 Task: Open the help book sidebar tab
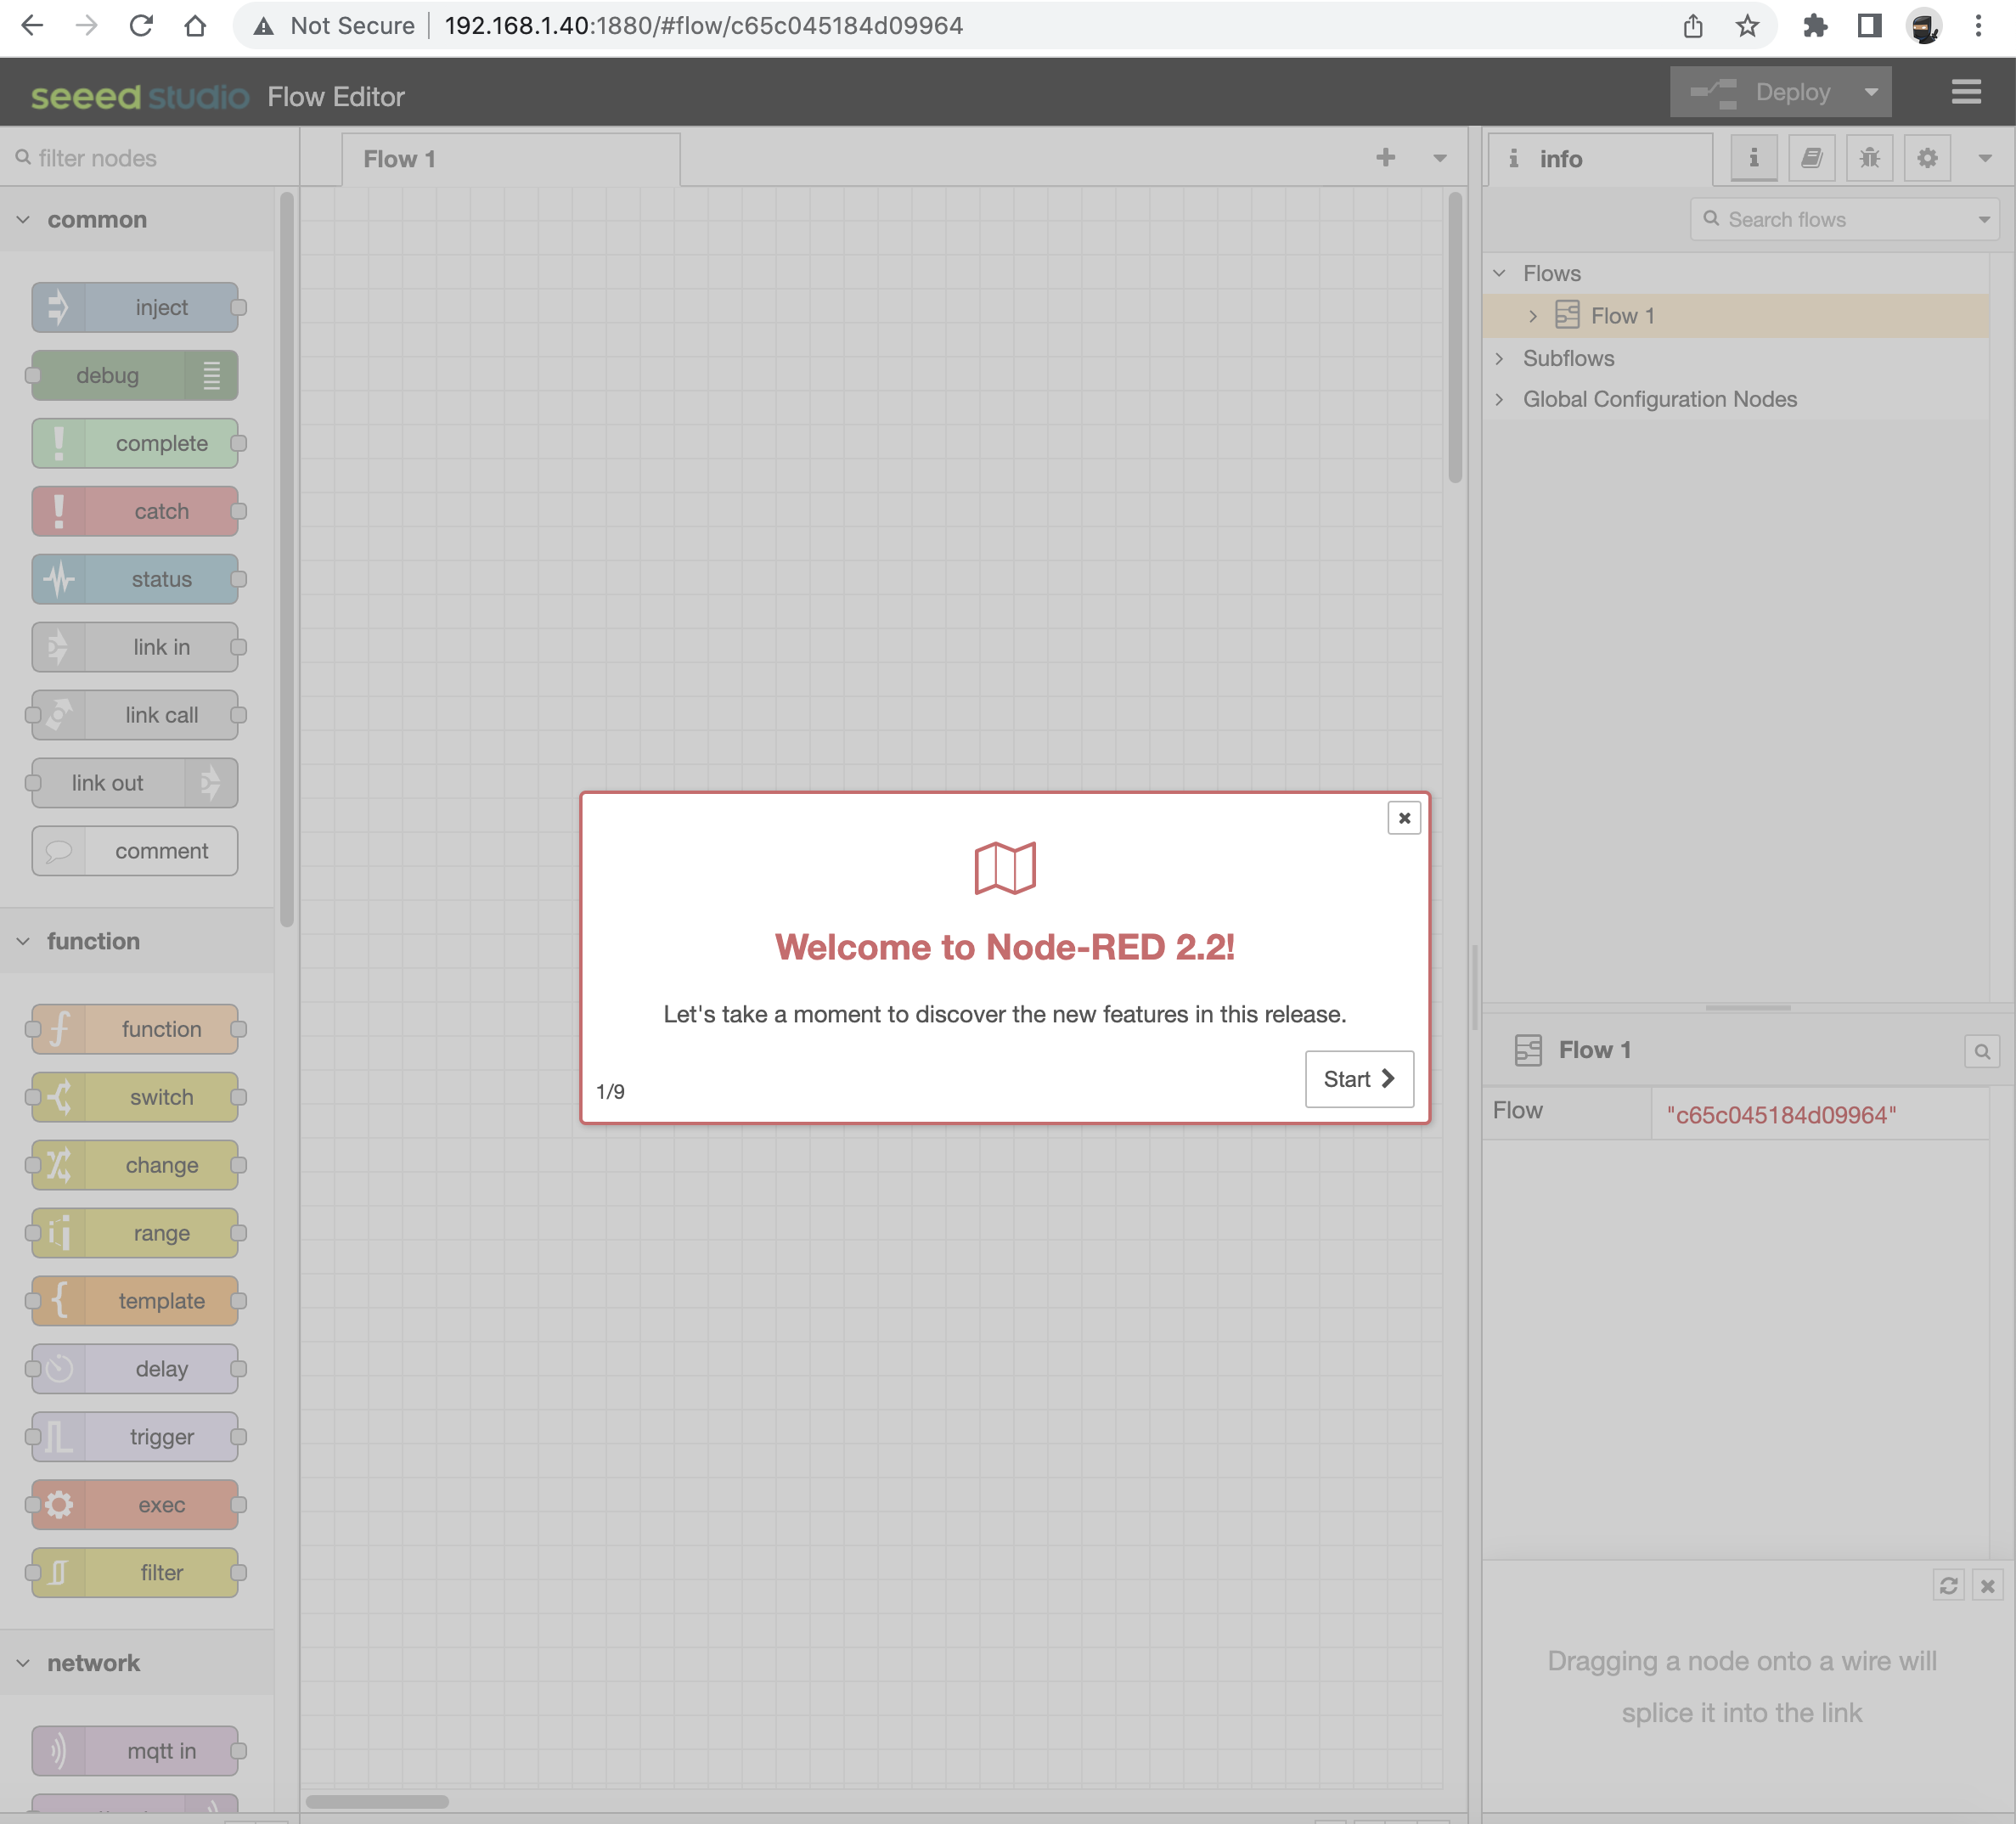click(x=1811, y=158)
